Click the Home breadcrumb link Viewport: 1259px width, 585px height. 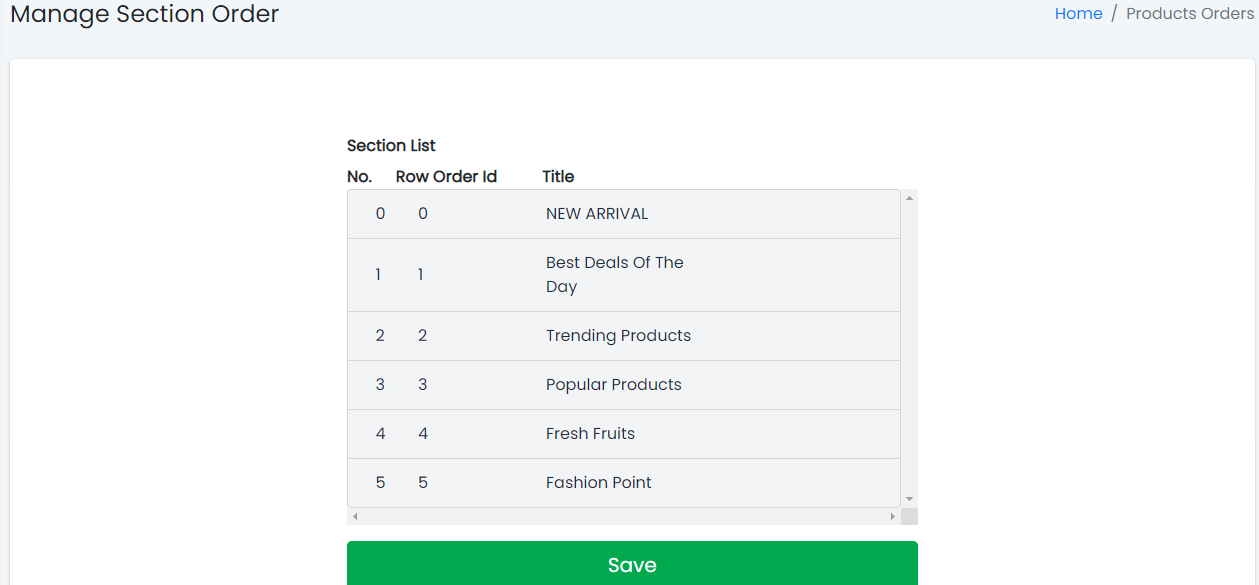click(x=1078, y=14)
